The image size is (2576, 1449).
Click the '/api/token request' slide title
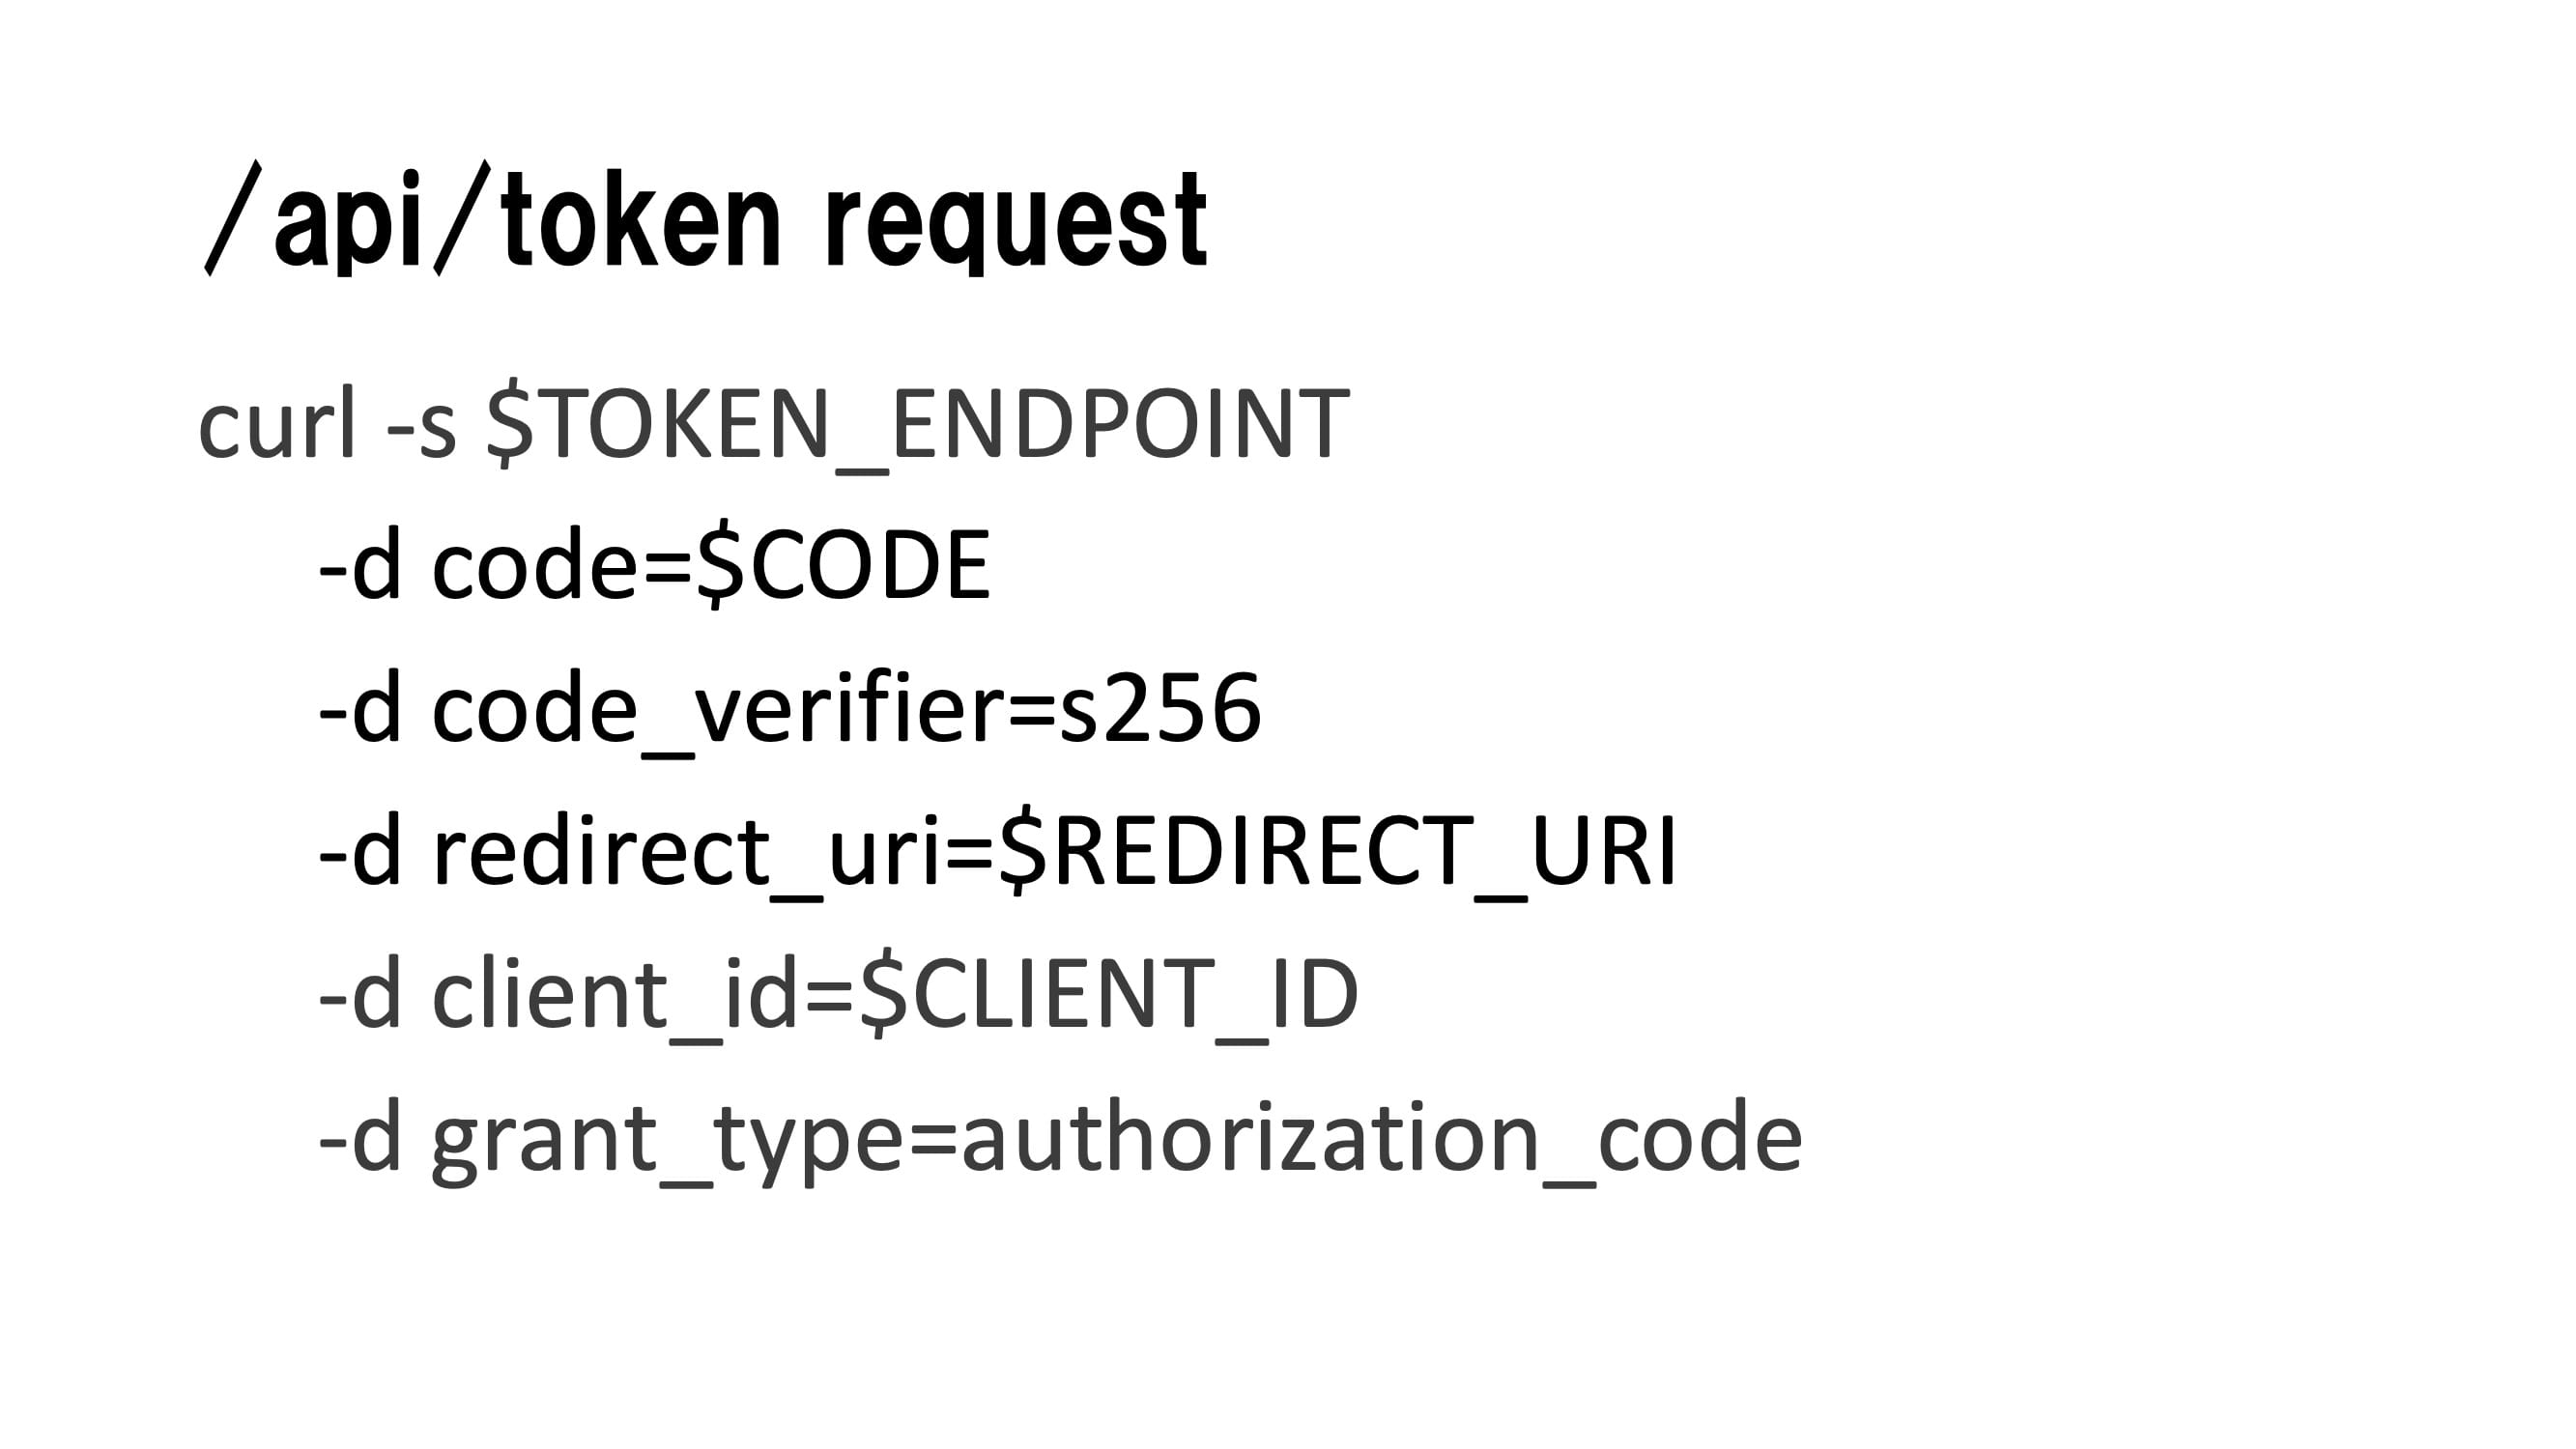click(x=706, y=218)
